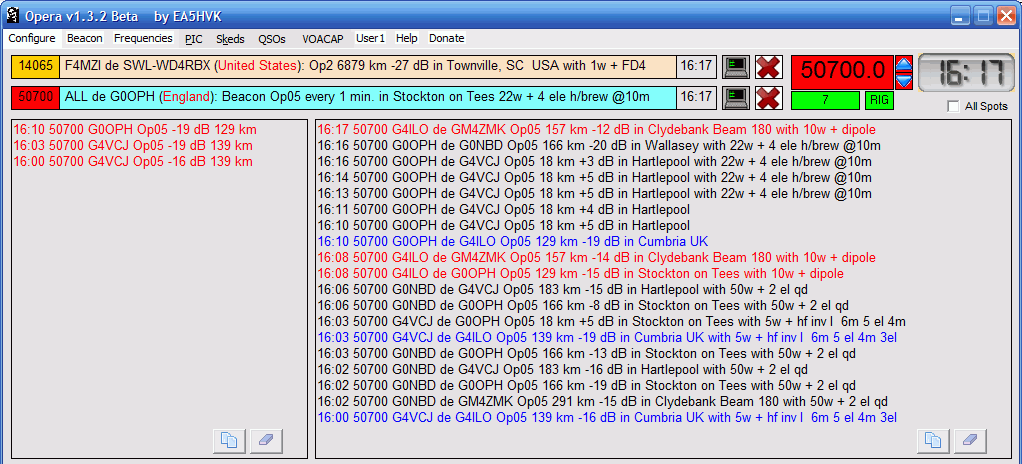Decrease frequency with the down arrow
Screen dimensions: 1022x464
[904, 81]
